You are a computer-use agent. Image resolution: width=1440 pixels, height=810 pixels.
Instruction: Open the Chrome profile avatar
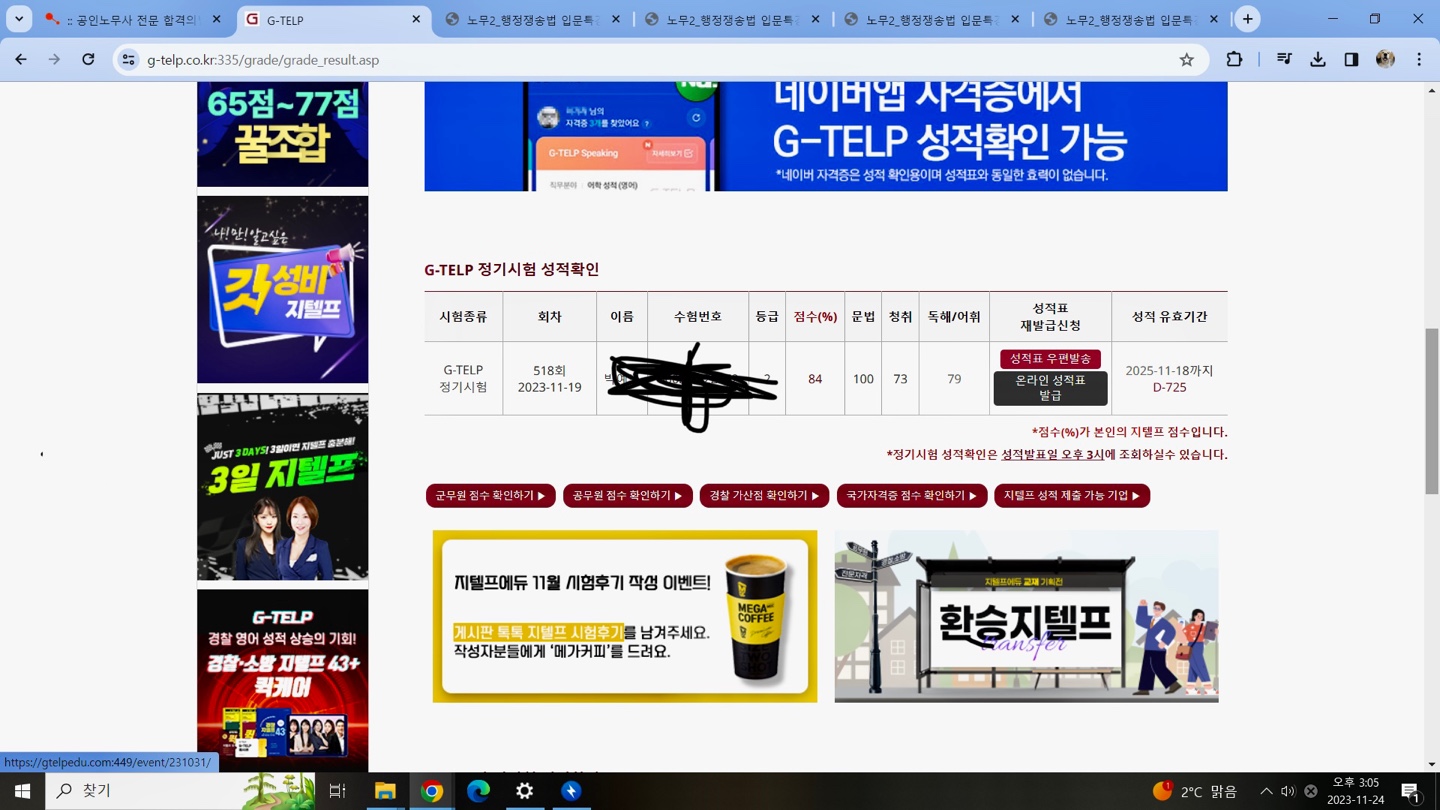click(x=1385, y=60)
